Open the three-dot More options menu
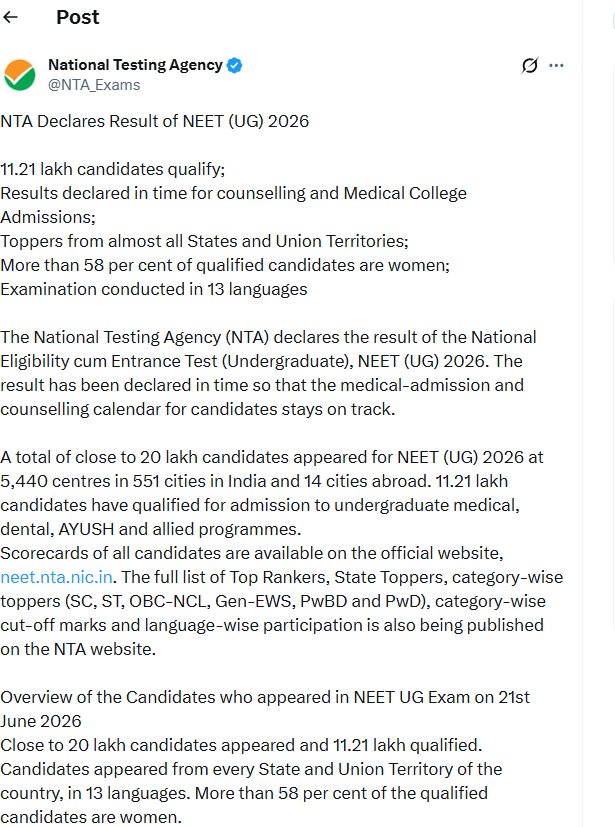Viewport: 615px width, 827px height. coord(556,65)
